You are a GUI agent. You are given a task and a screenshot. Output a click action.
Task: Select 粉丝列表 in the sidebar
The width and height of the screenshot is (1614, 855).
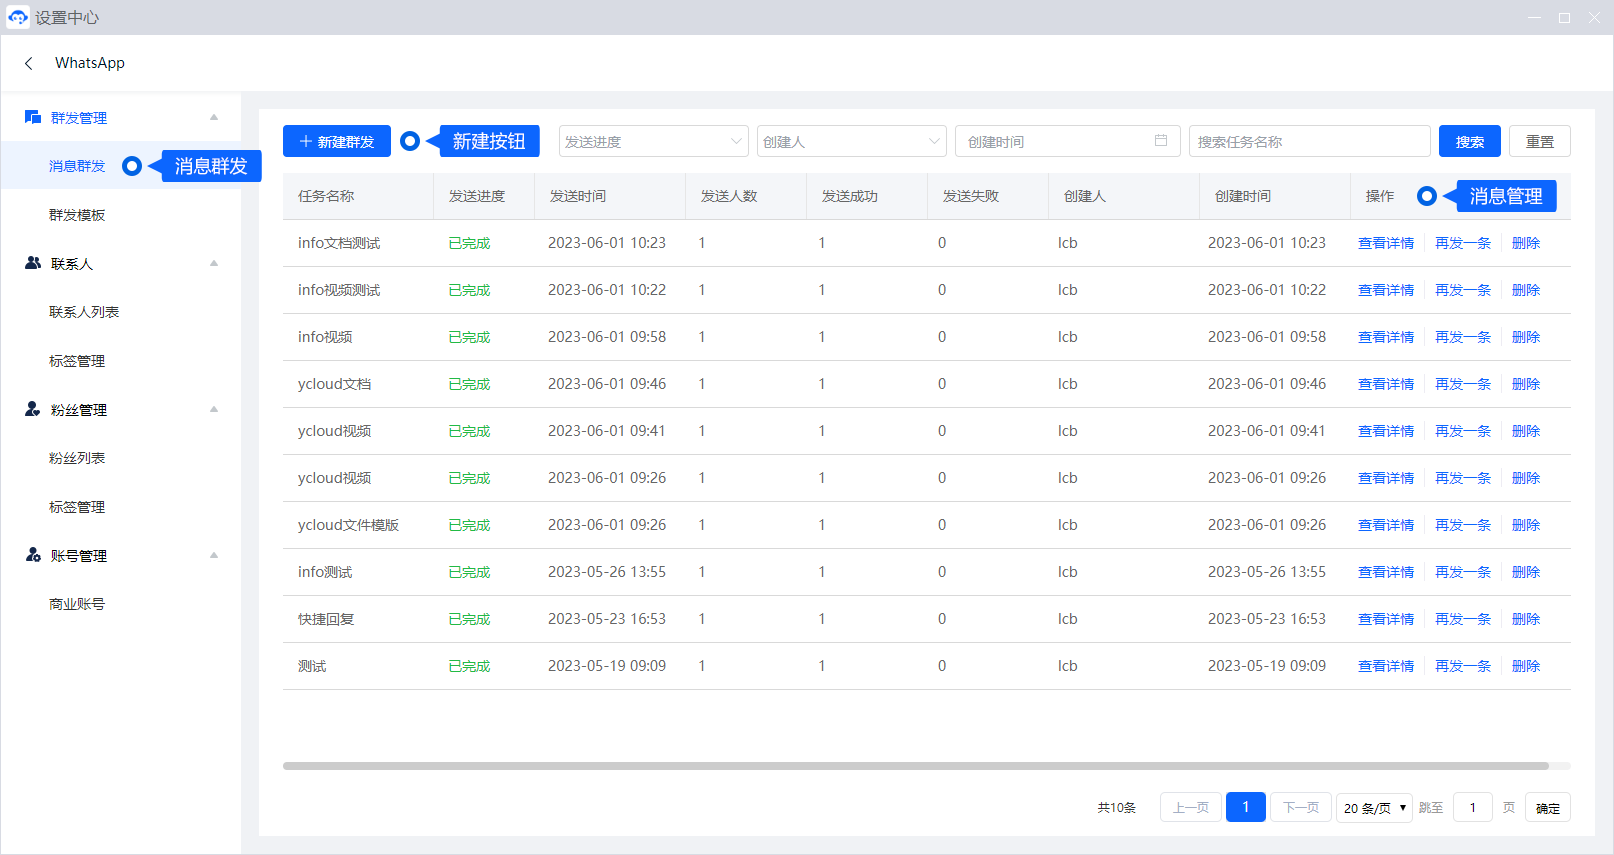[77, 458]
